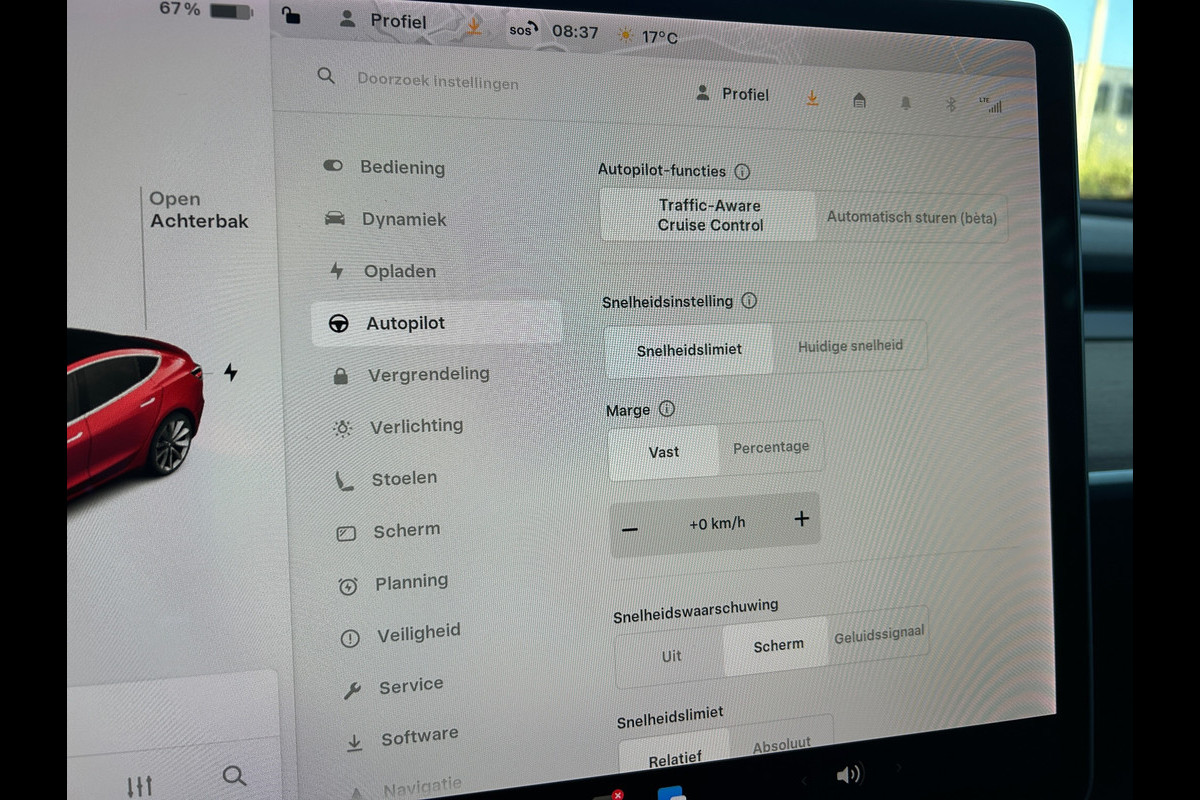1200x800 pixels.
Task: Click the info icon beside Autopilot-functies
Action: pos(742,171)
